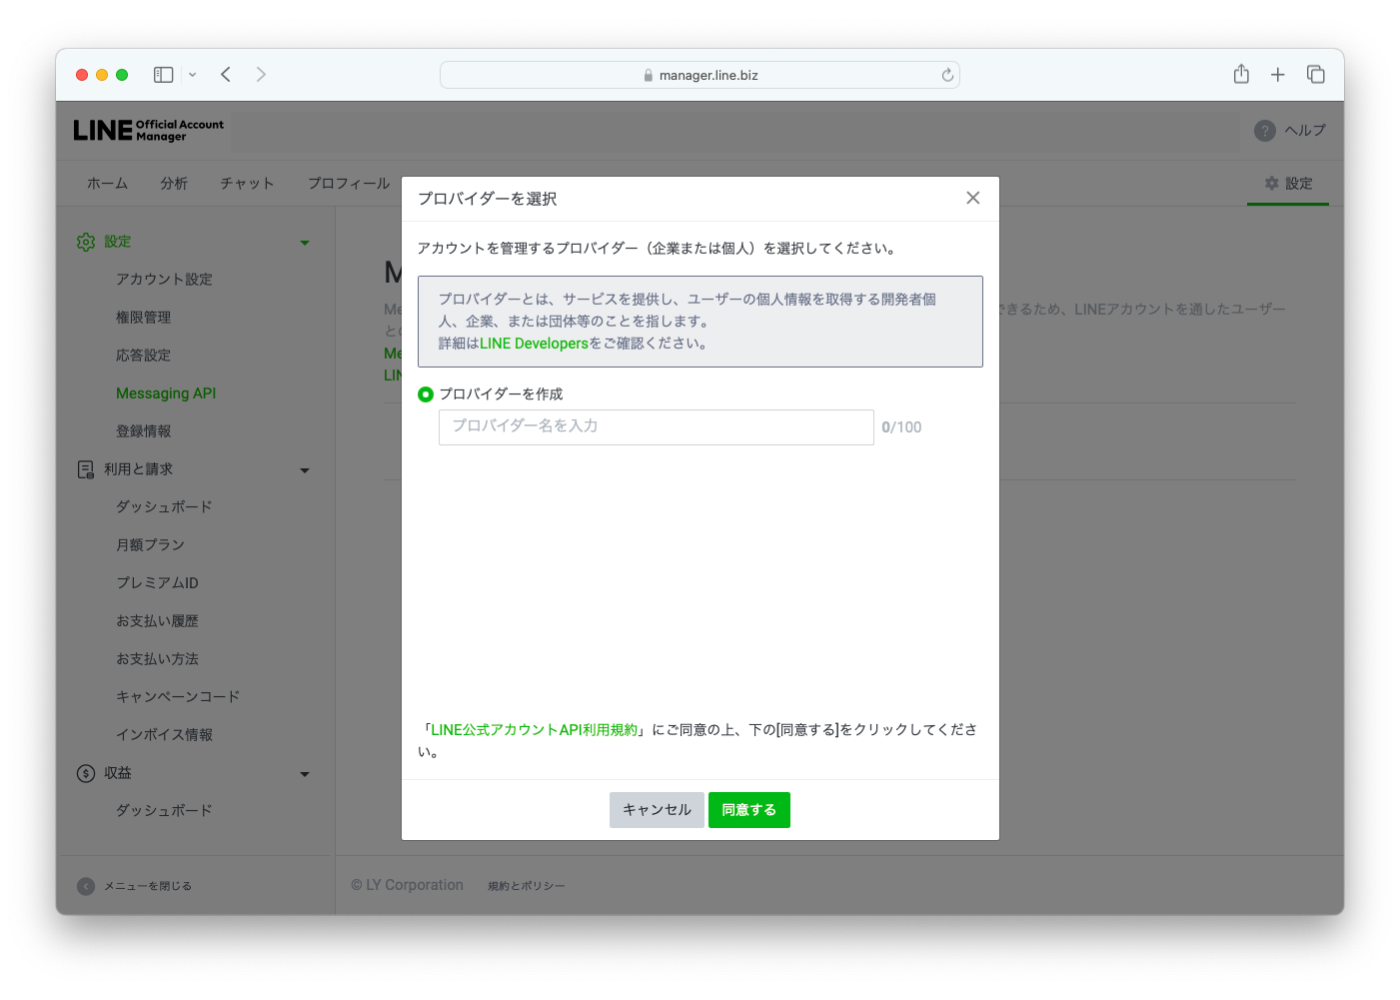Open the LINE Developers link in dialog
The height and width of the screenshot is (1000, 1400).
(534, 343)
